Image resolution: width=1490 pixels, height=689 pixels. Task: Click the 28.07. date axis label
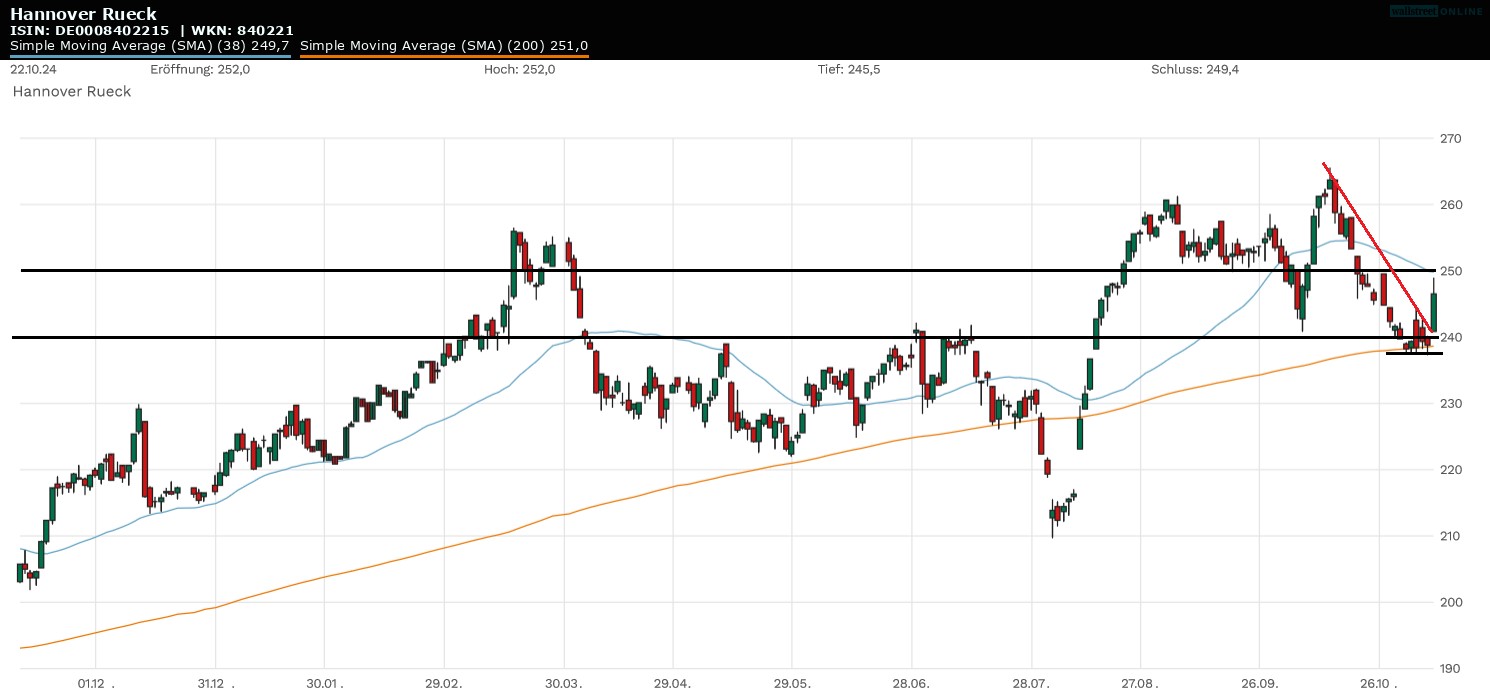pos(1030,683)
